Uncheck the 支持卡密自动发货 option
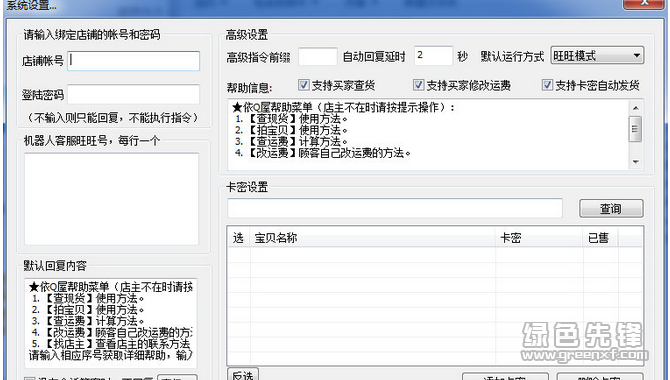Screen dimensions: 670x380 [547, 85]
